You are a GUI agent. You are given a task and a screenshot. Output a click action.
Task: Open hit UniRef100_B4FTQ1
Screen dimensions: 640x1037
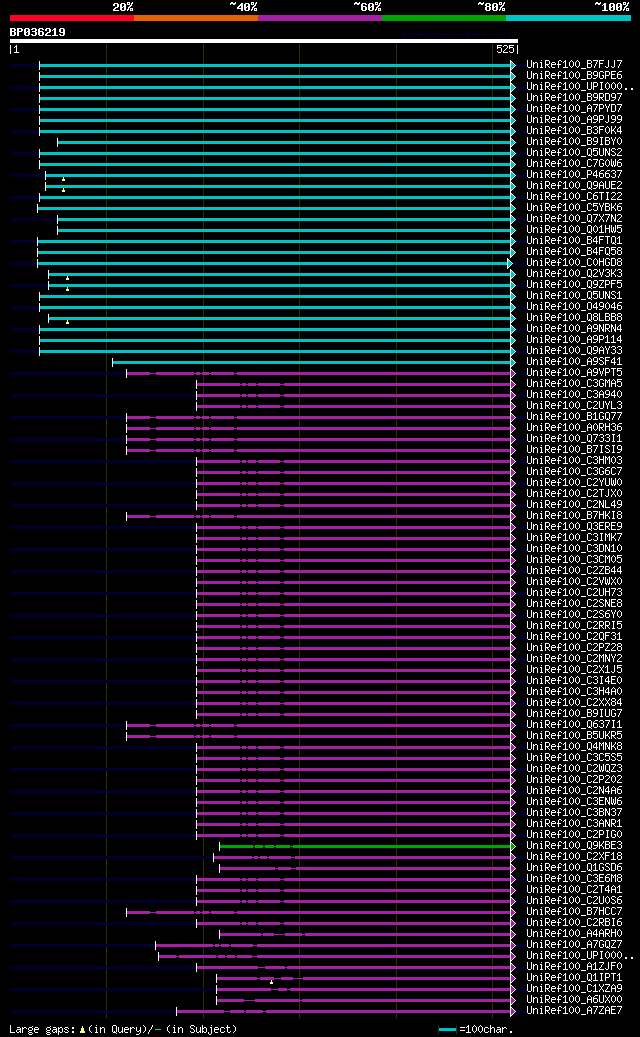574,241
